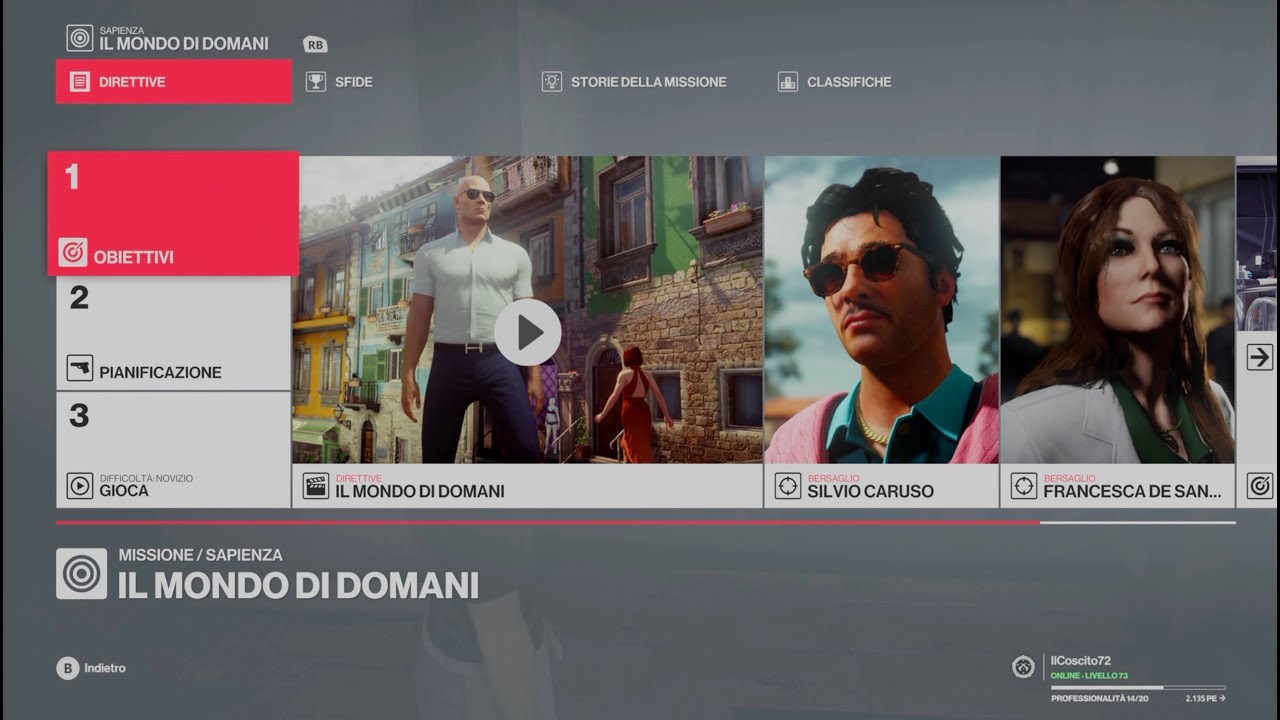
Task: Click the trophy icon beside Sfide
Action: (x=316, y=82)
